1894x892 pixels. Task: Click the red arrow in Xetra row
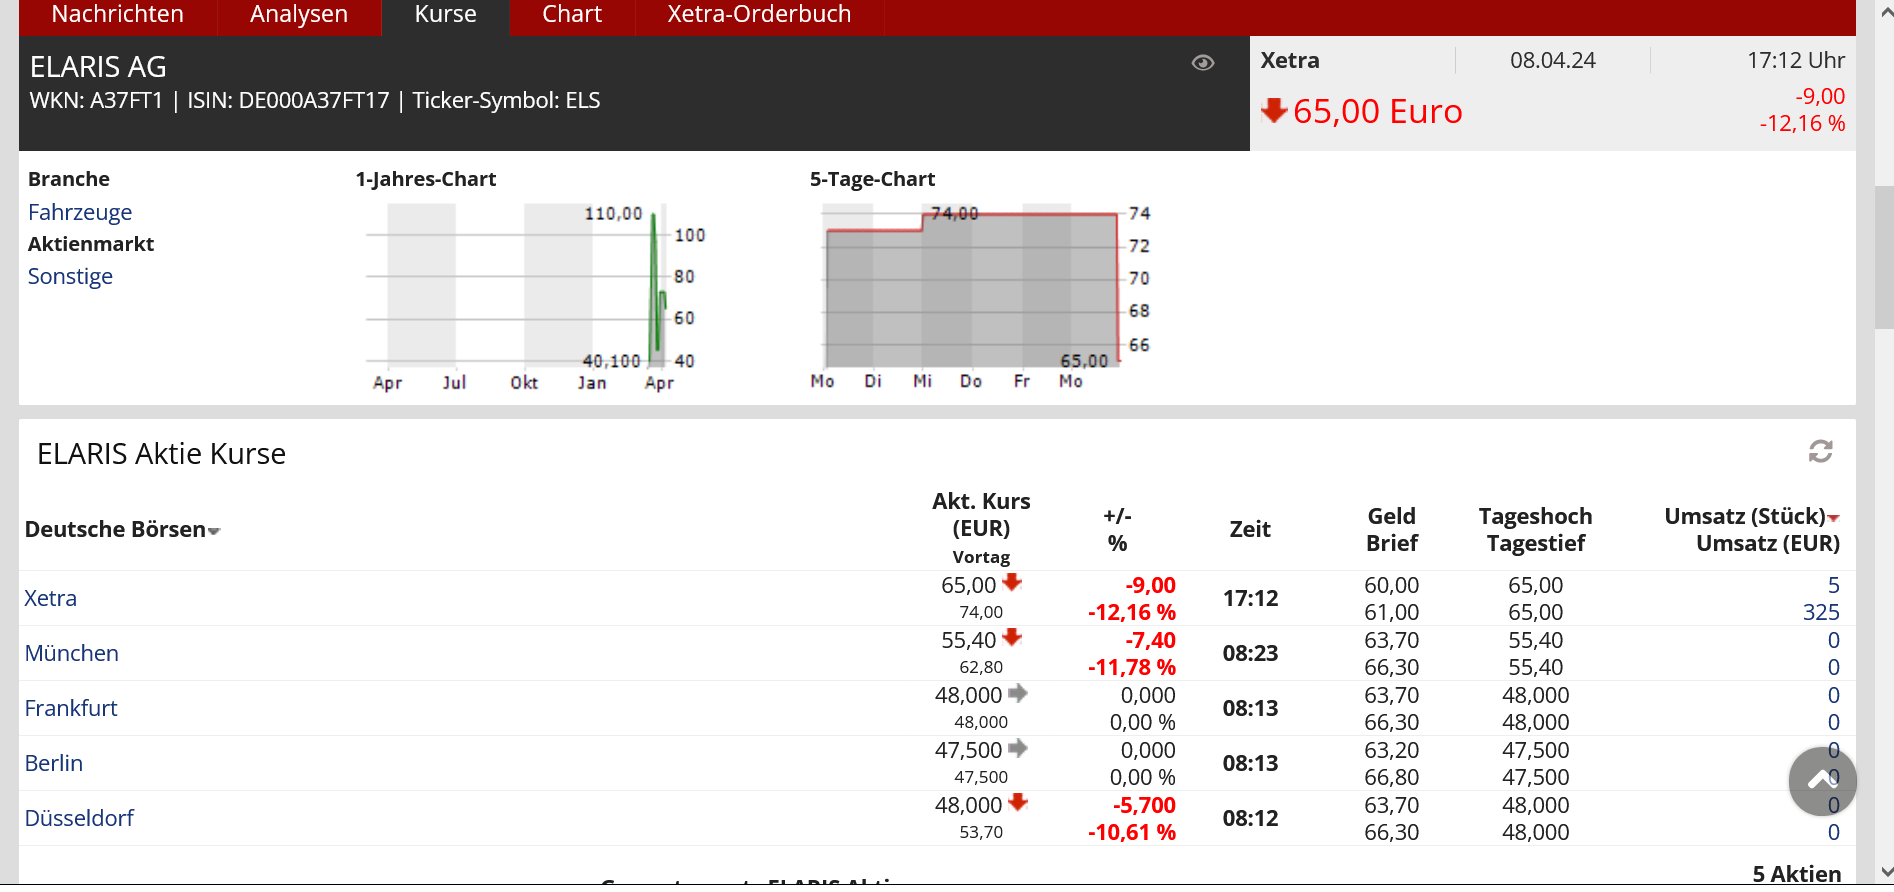(x=1012, y=582)
